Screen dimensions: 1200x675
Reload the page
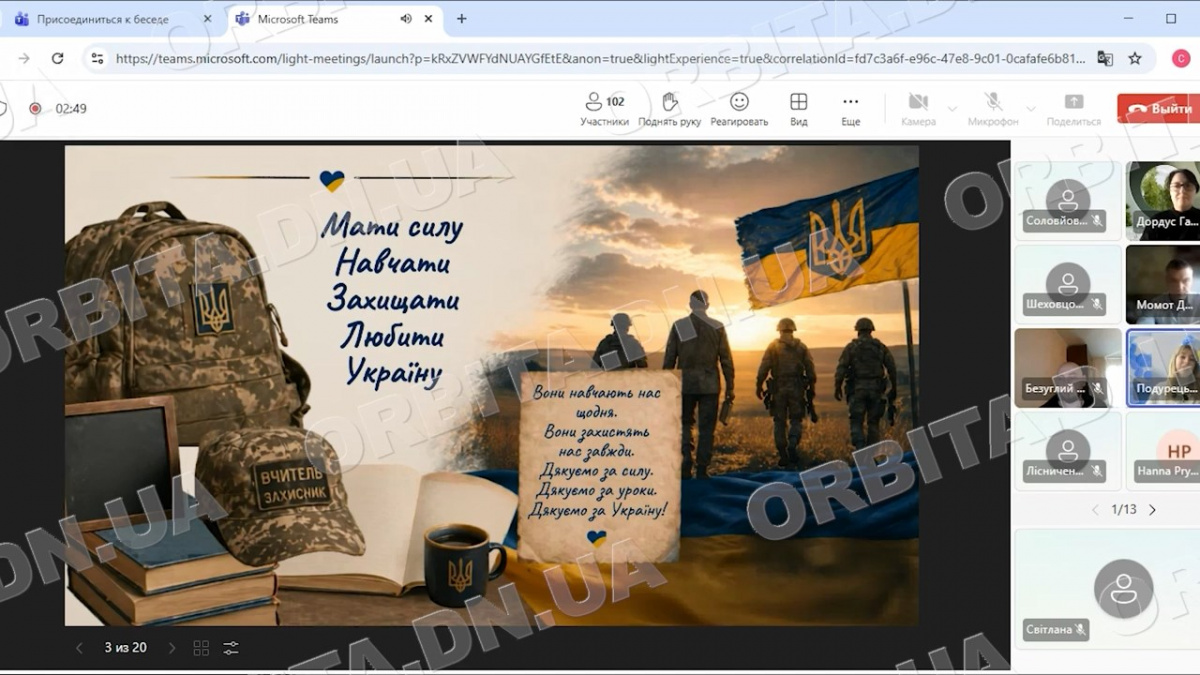[x=58, y=59]
